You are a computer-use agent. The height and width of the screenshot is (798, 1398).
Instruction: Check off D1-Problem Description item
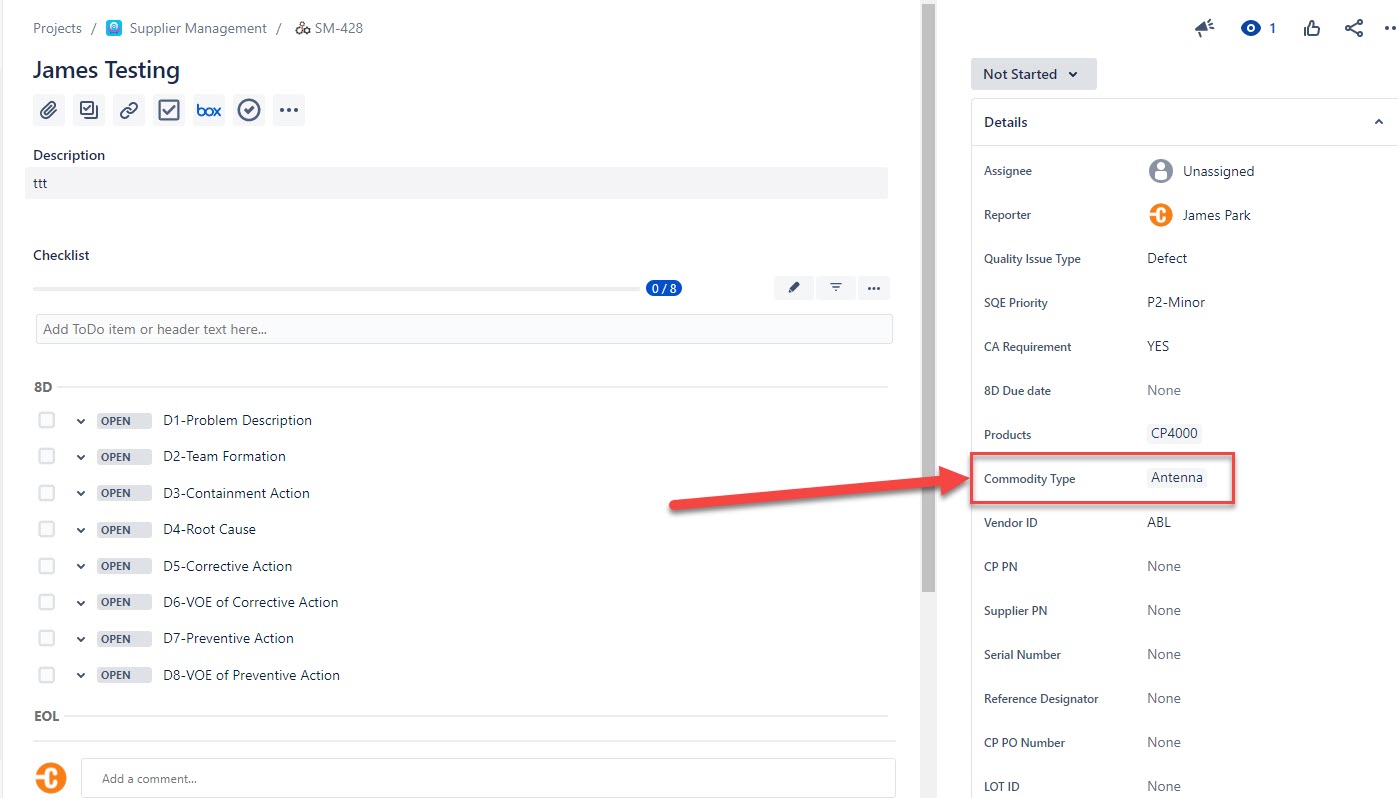coord(46,420)
